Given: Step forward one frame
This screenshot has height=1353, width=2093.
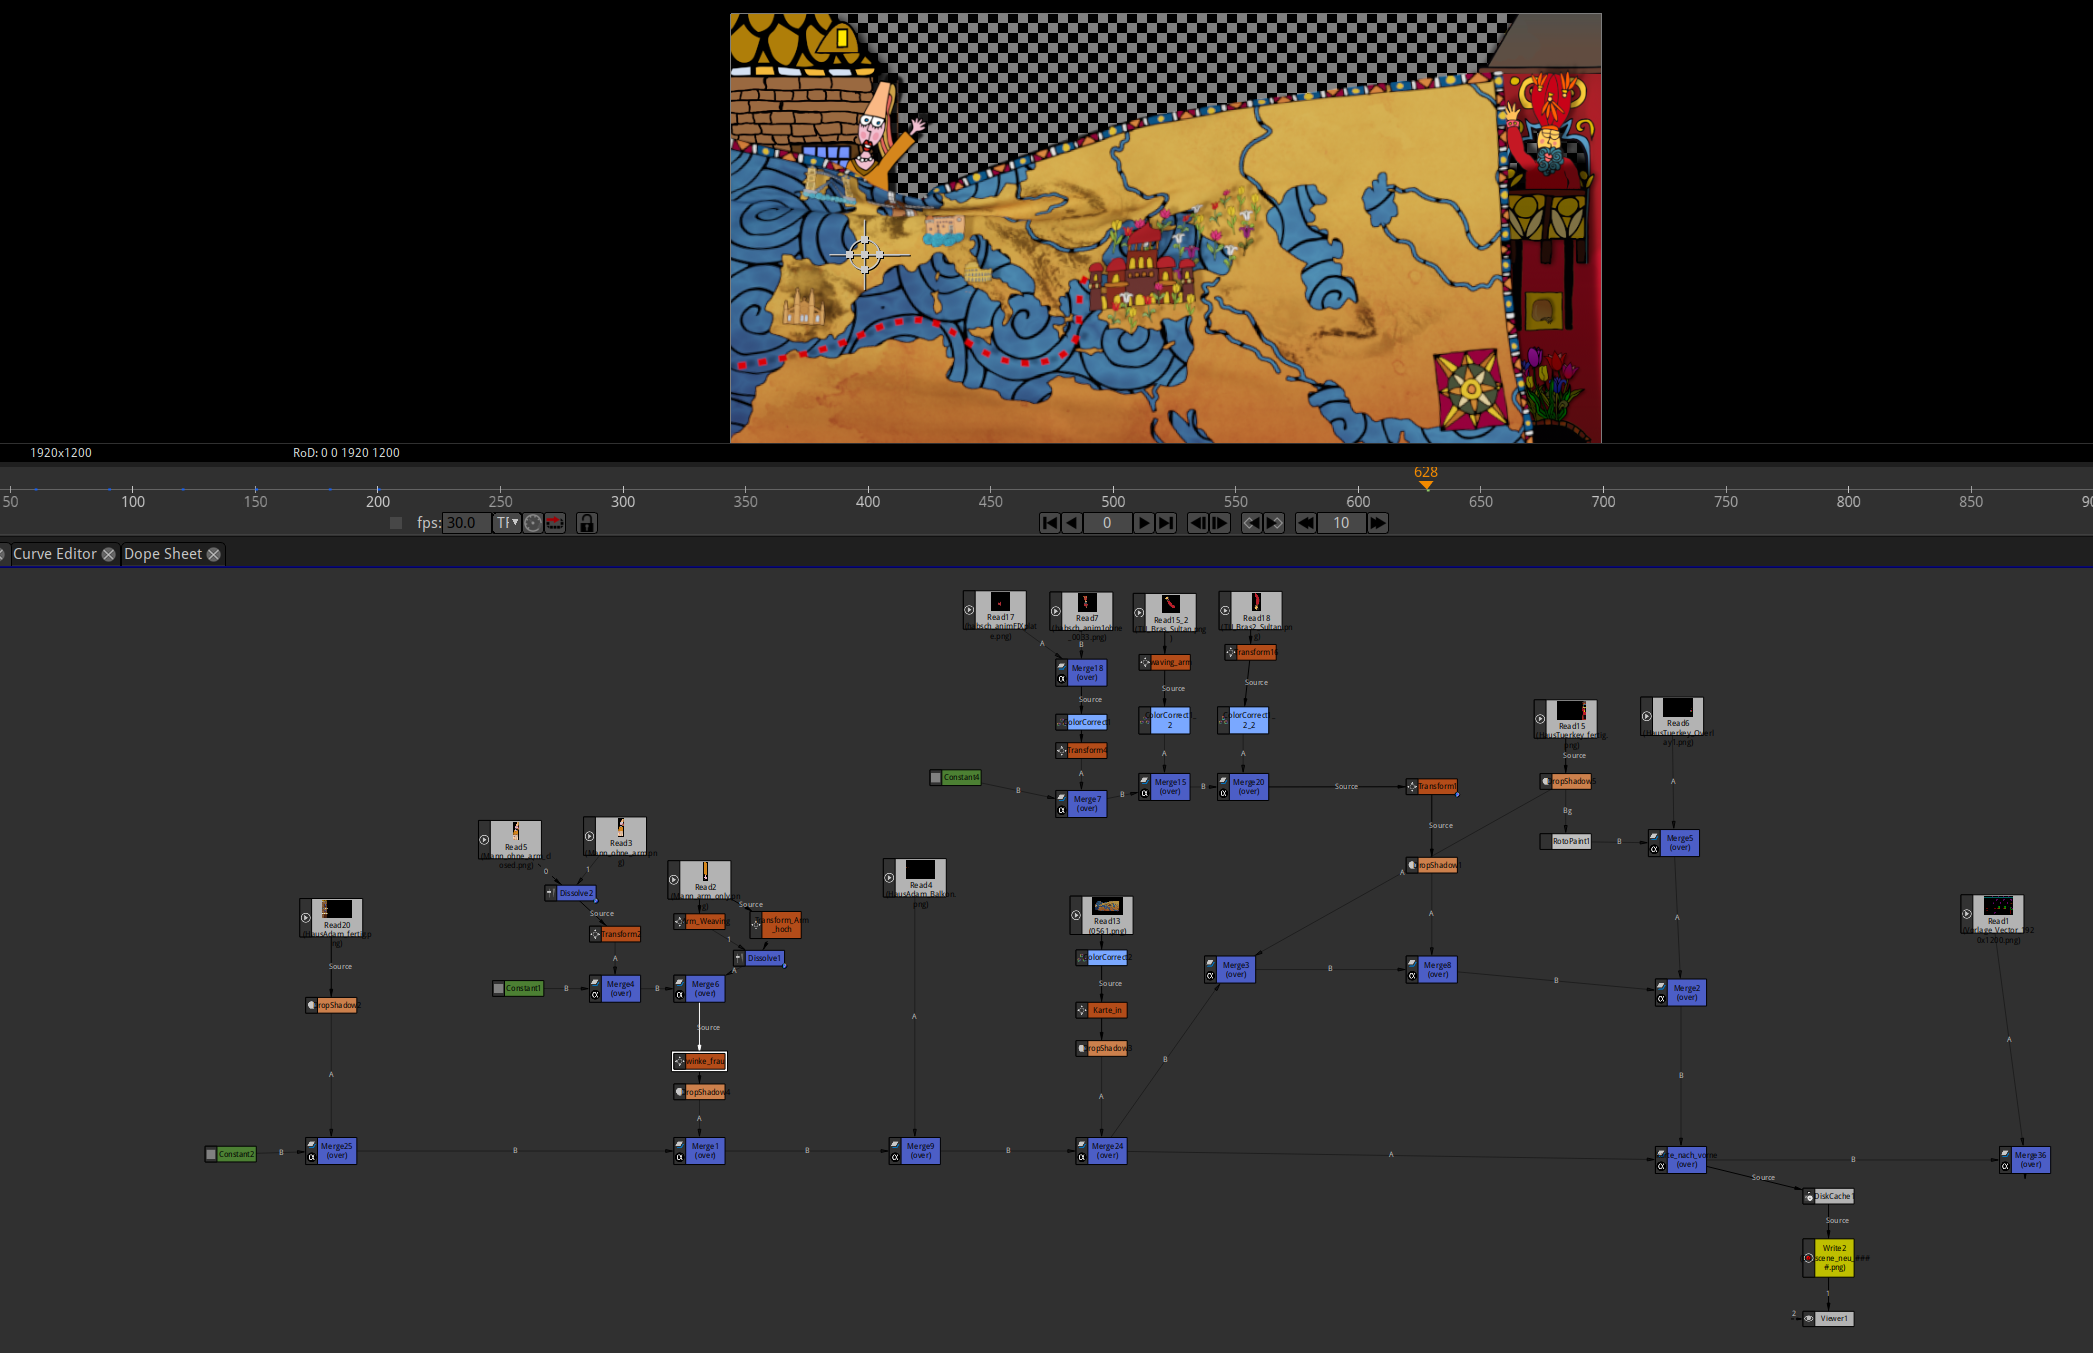Looking at the screenshot, I should pos(1220,523).
